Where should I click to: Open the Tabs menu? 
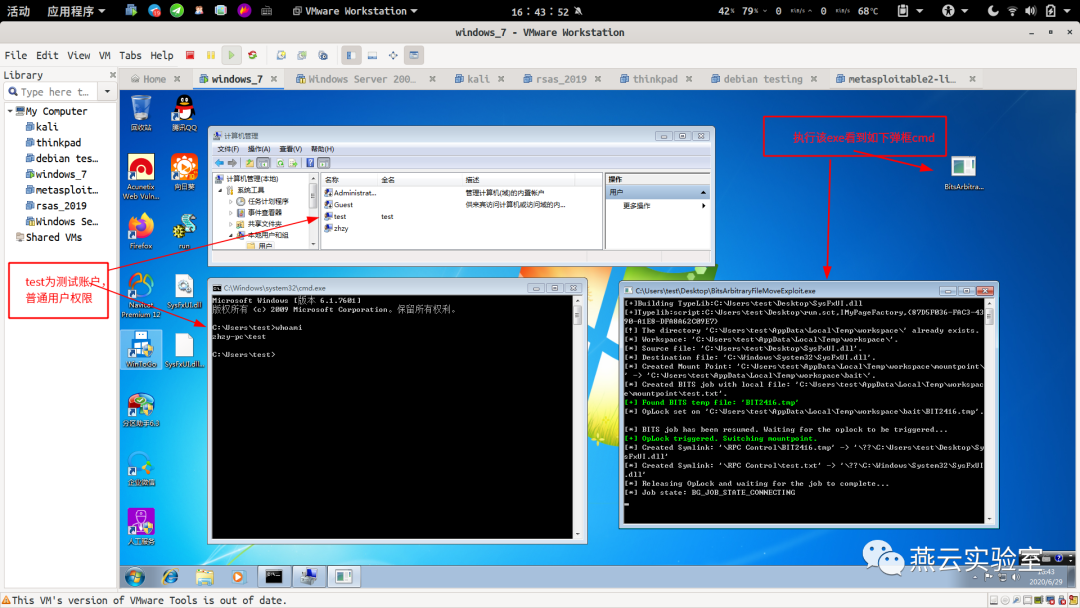130,55
